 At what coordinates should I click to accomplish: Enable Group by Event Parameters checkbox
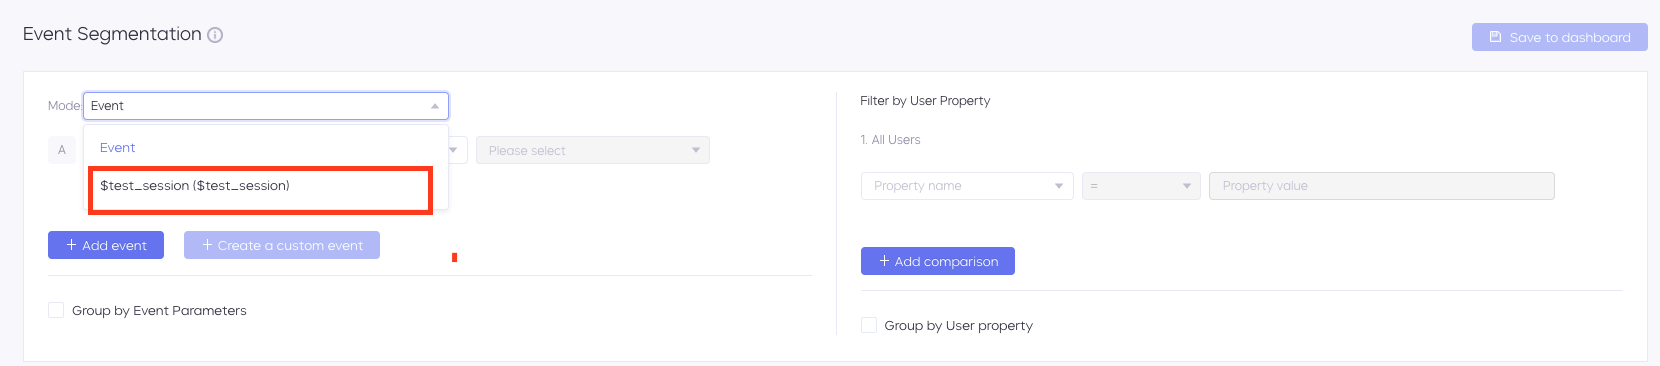click(56, 310)
